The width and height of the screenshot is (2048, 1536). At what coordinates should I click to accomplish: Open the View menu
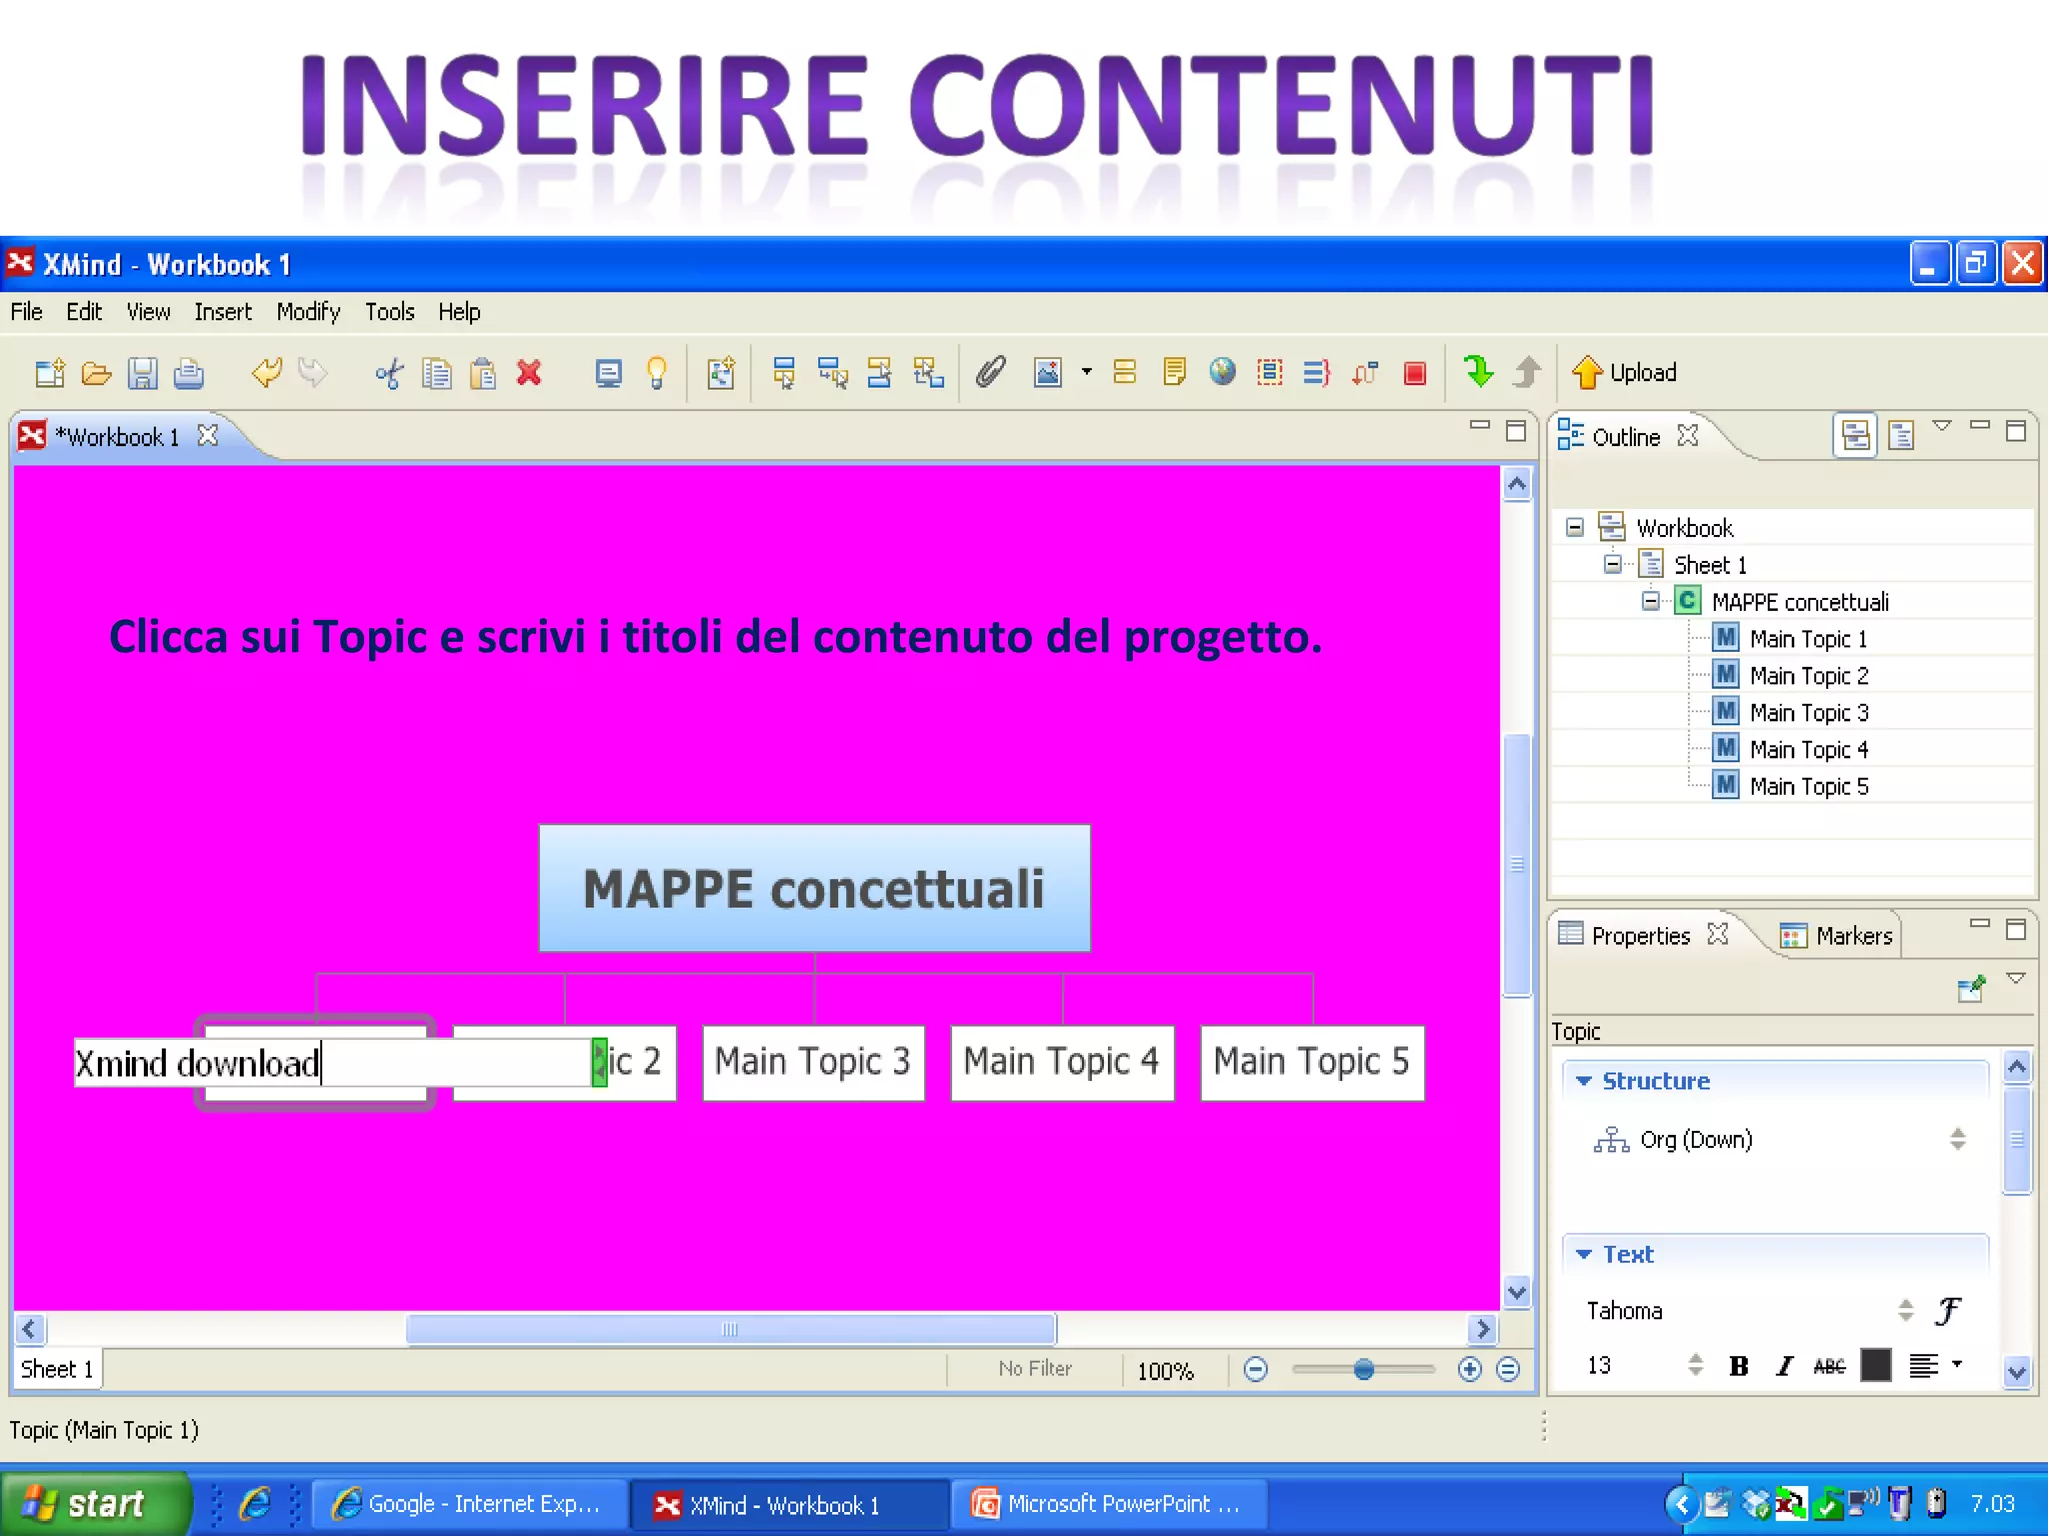click(x=148, y=312)
